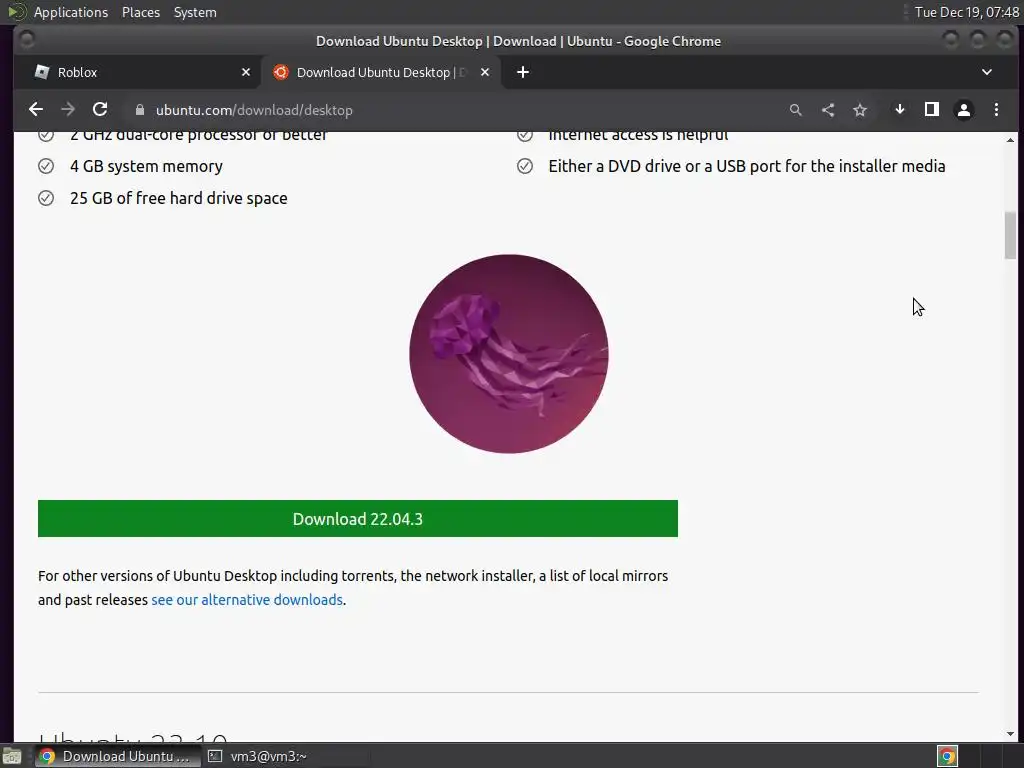Screen dimensions: 1024x768
Task: Click the show desktop icon in bottom panel
Action: point(12,756)
